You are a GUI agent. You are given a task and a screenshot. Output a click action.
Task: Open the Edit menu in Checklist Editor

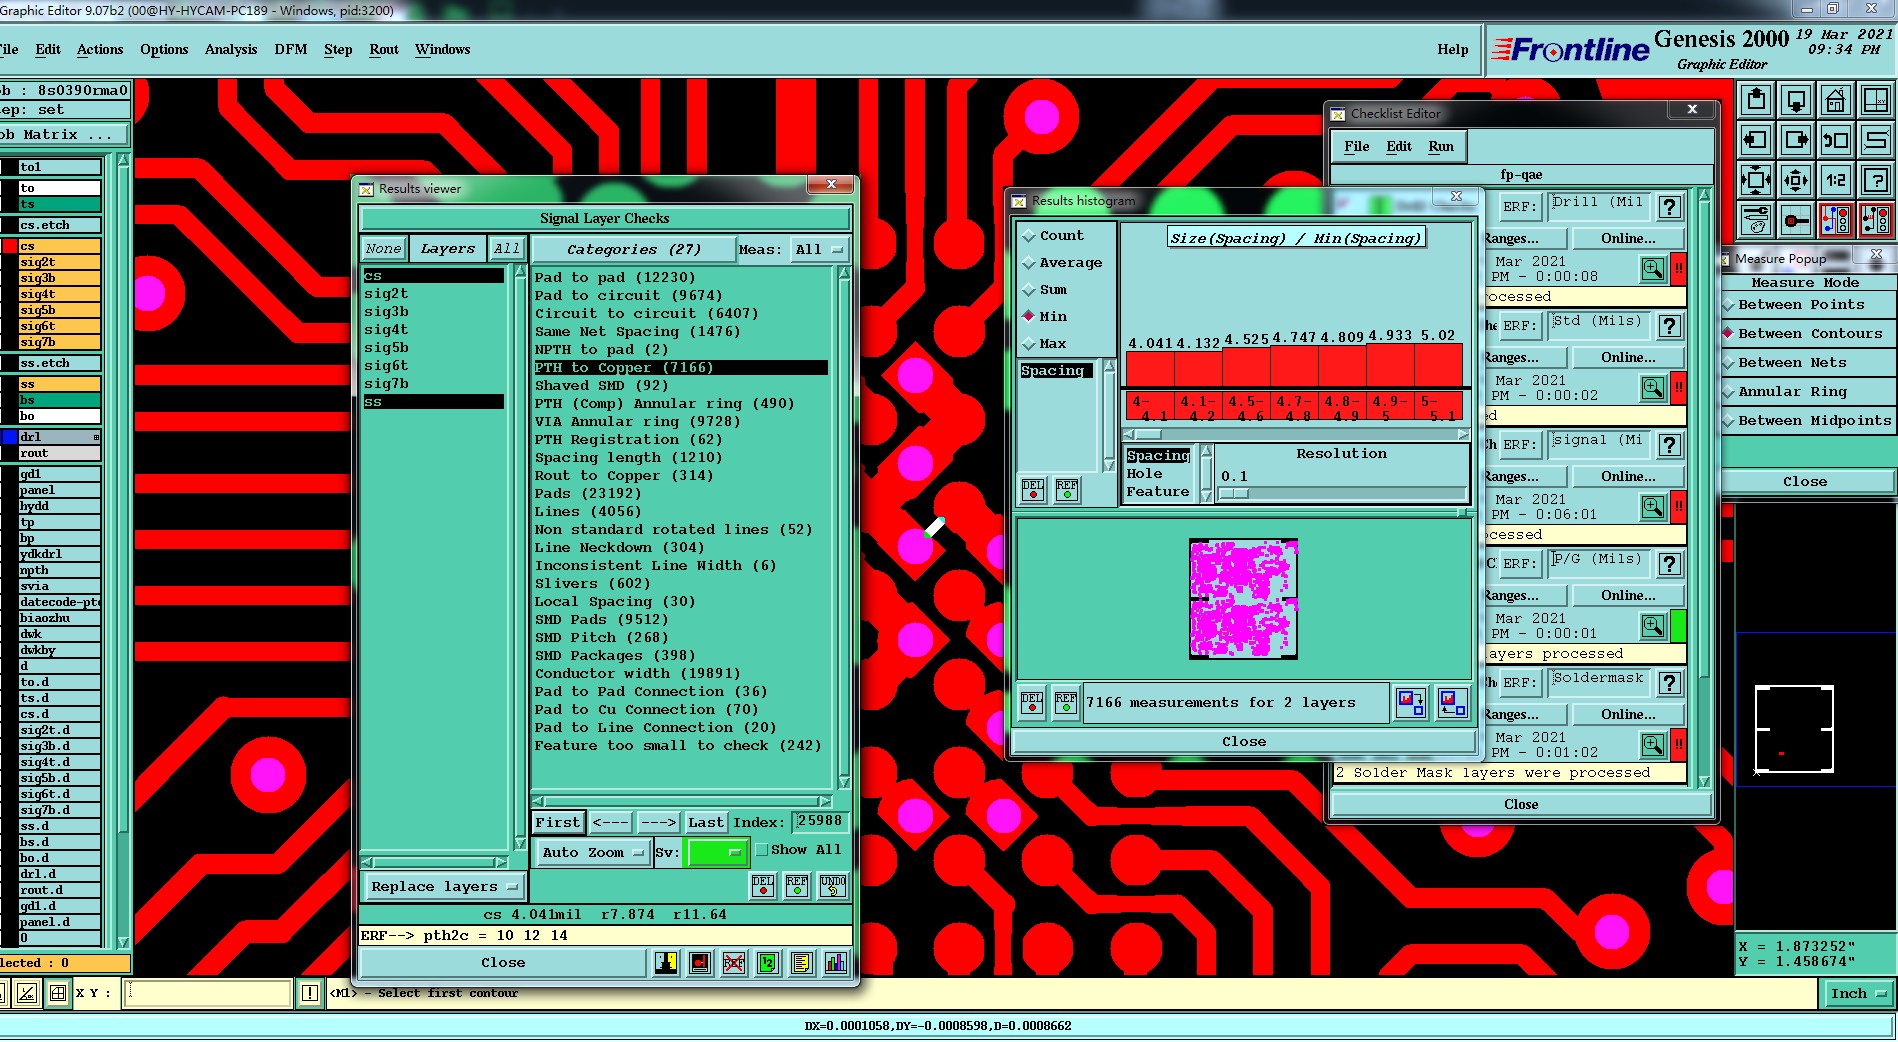click(x=1398, y=146)
